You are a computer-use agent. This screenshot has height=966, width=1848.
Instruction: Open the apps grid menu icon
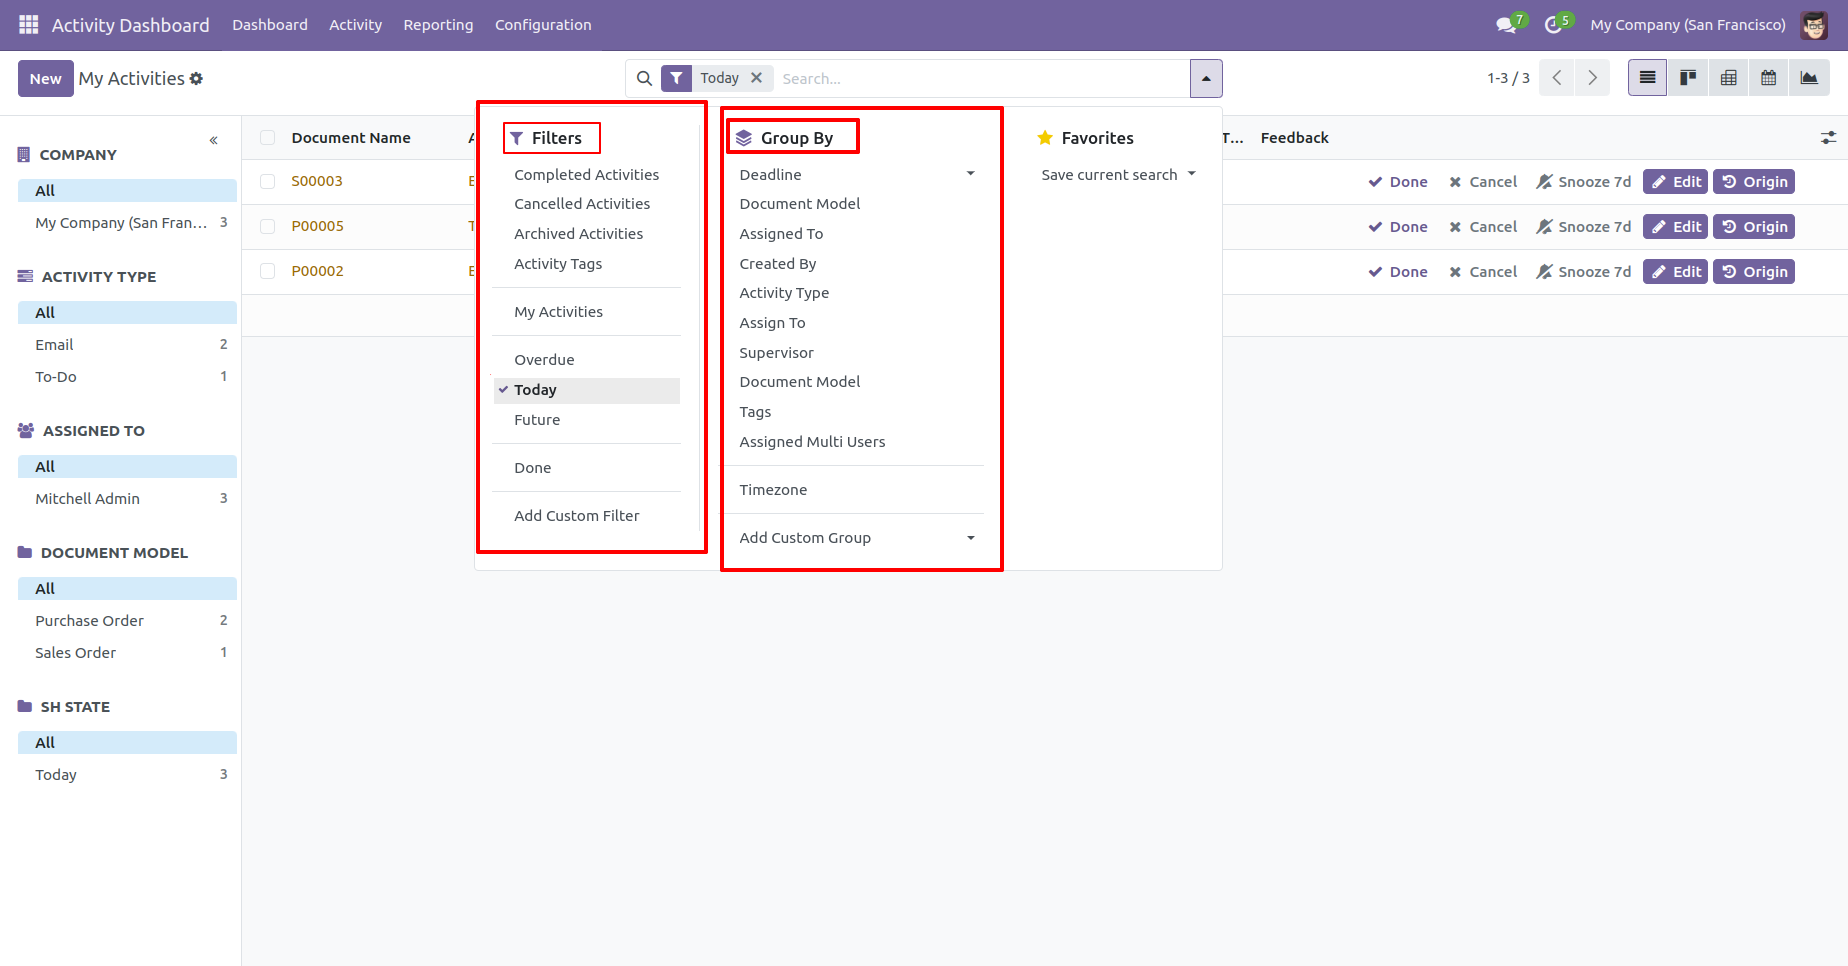[29, 25]
